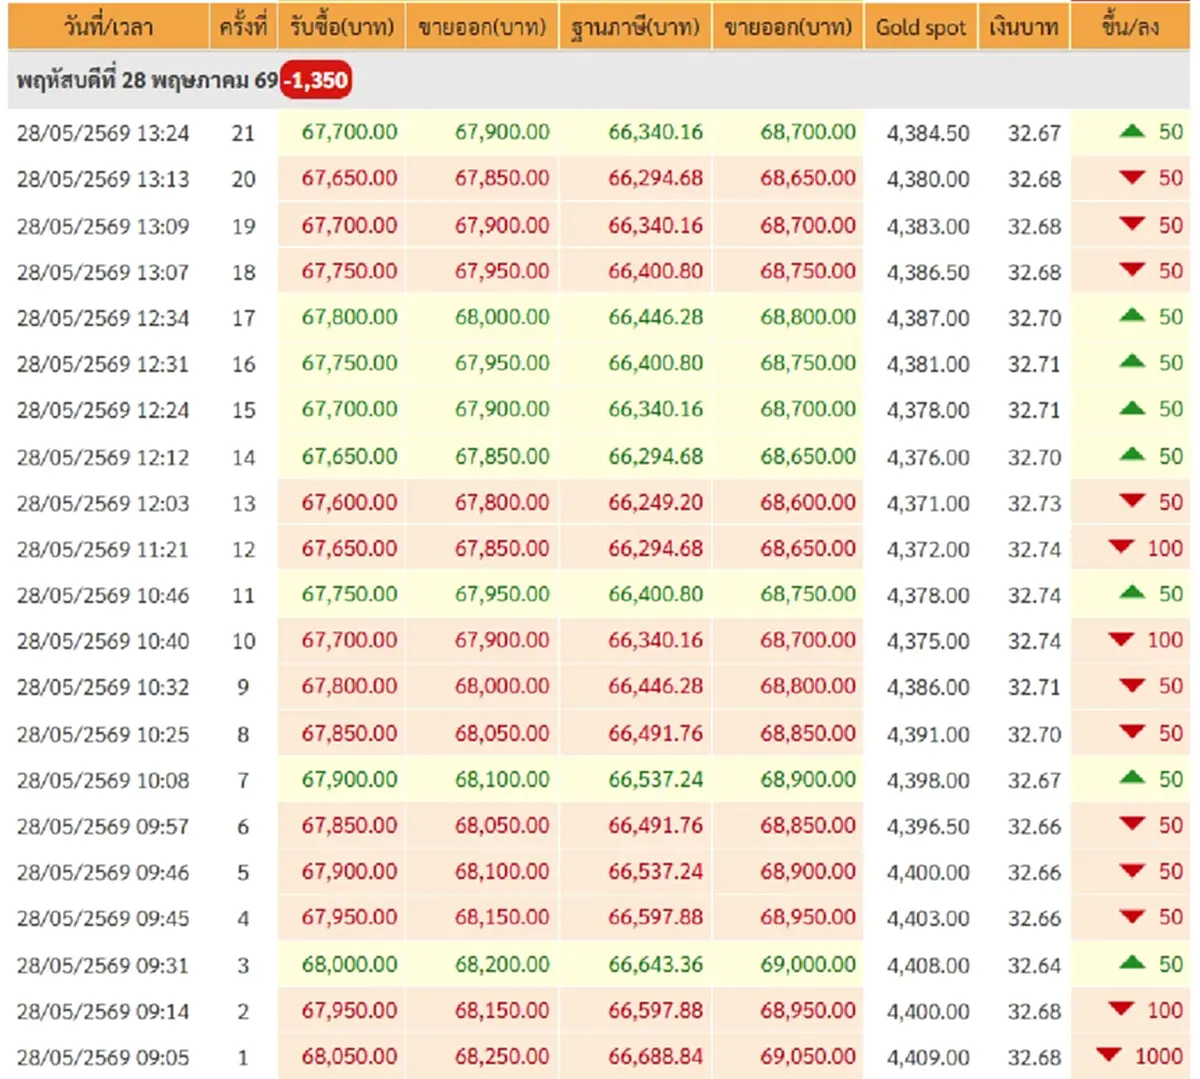
Task: Select the เงินบาท column header
Action: pyautogui.click(x=1023, y=26)
